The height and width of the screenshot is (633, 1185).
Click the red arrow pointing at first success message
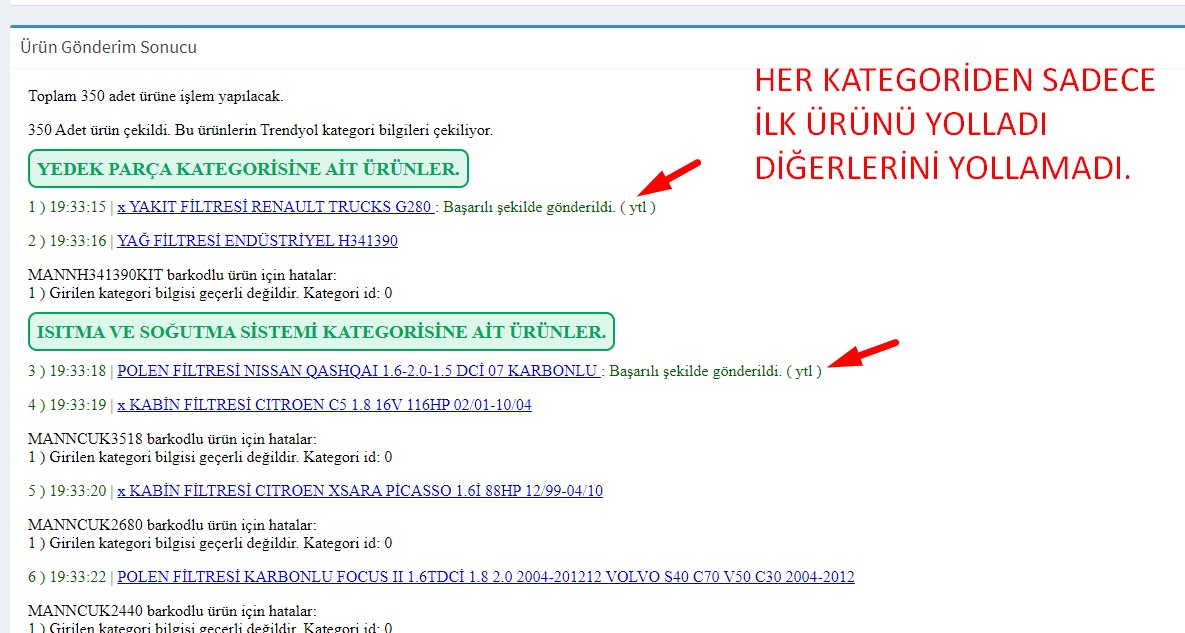click(x=668, y=177)
